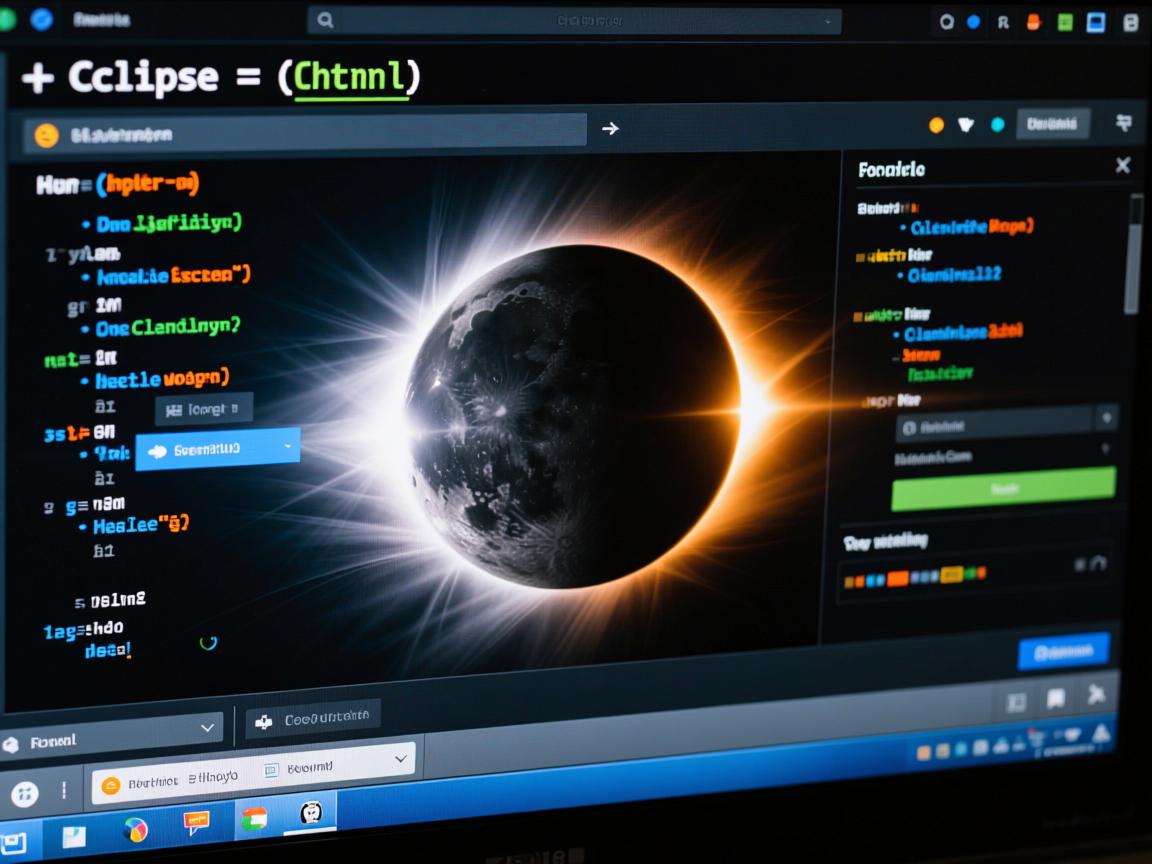This screenshot has height=864, width=1152.
Task: Click the smiley emoji icon in the search field
Action: pos(44,131)
